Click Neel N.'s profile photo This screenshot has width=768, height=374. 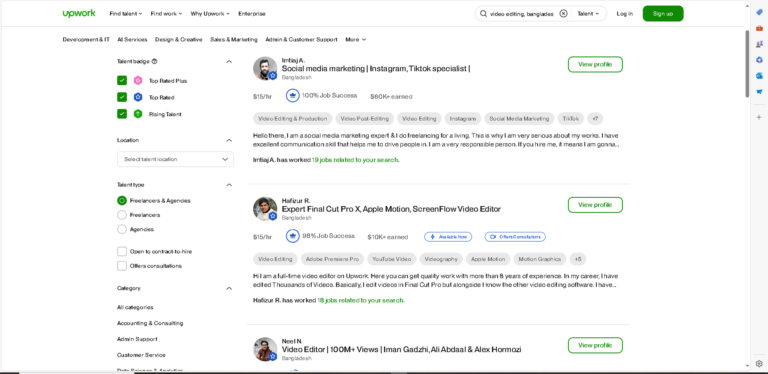[265, 350]
